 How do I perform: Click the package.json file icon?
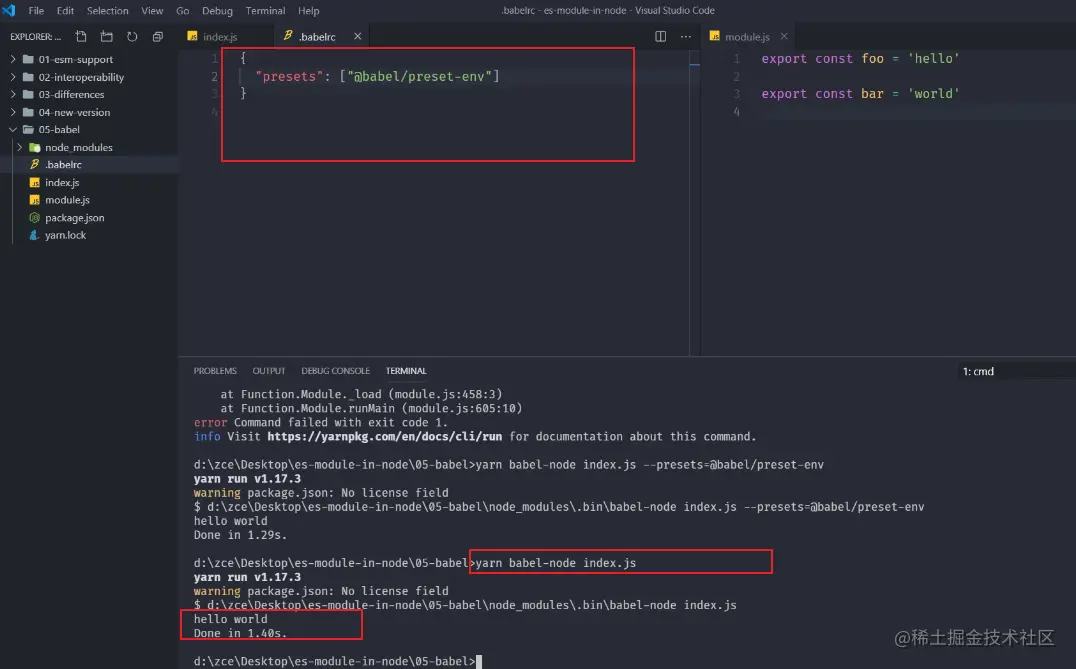[x=34, y=218]
